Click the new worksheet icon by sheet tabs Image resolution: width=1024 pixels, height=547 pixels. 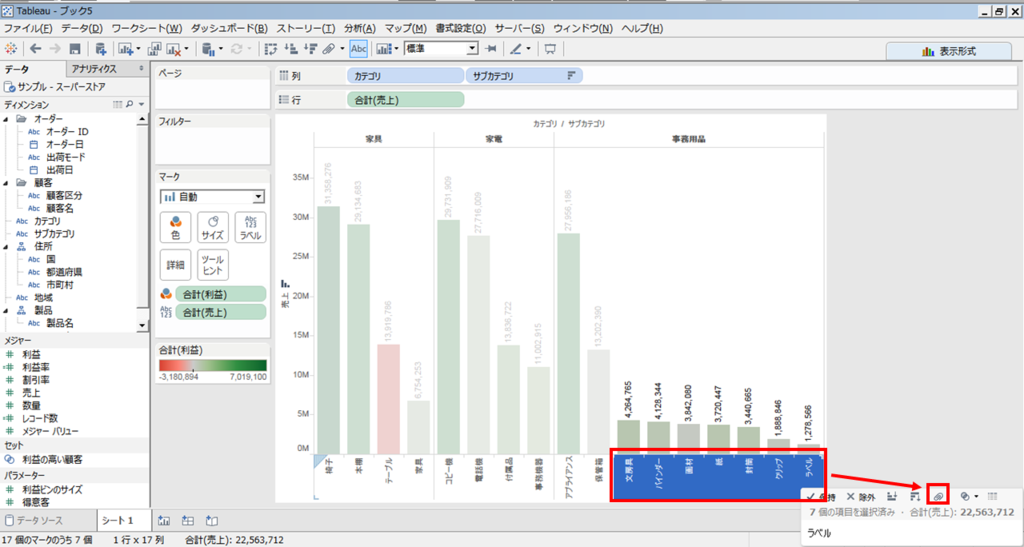pyautogui.click(x=164, y=520)
